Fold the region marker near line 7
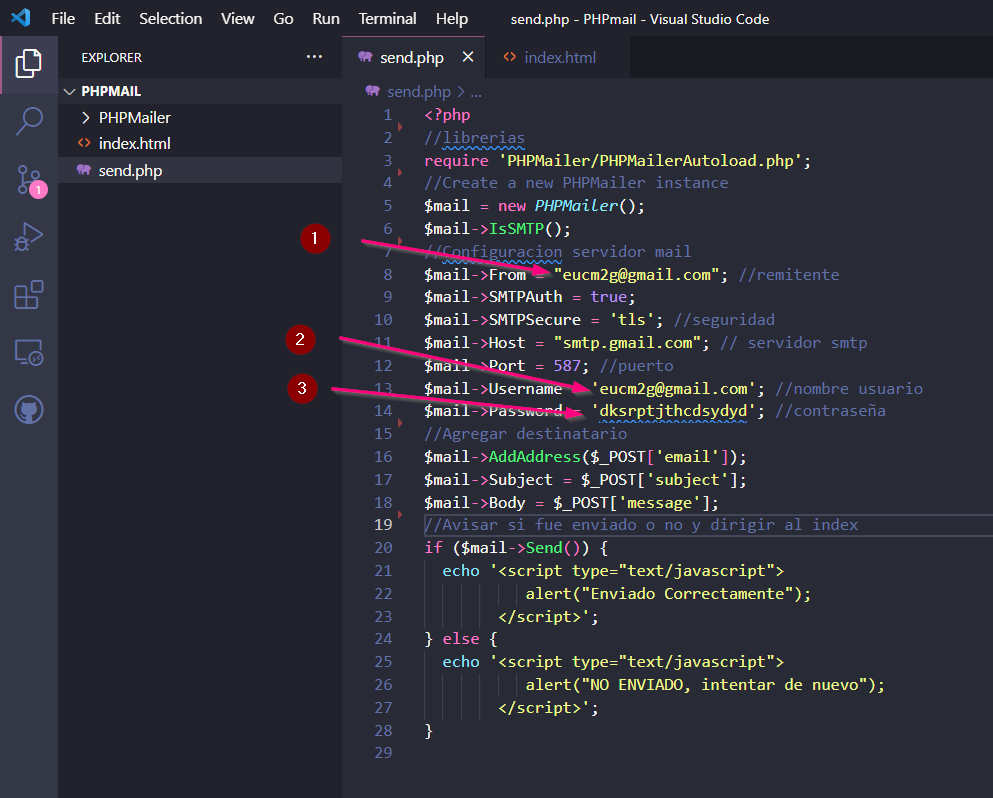 (400, 241)
